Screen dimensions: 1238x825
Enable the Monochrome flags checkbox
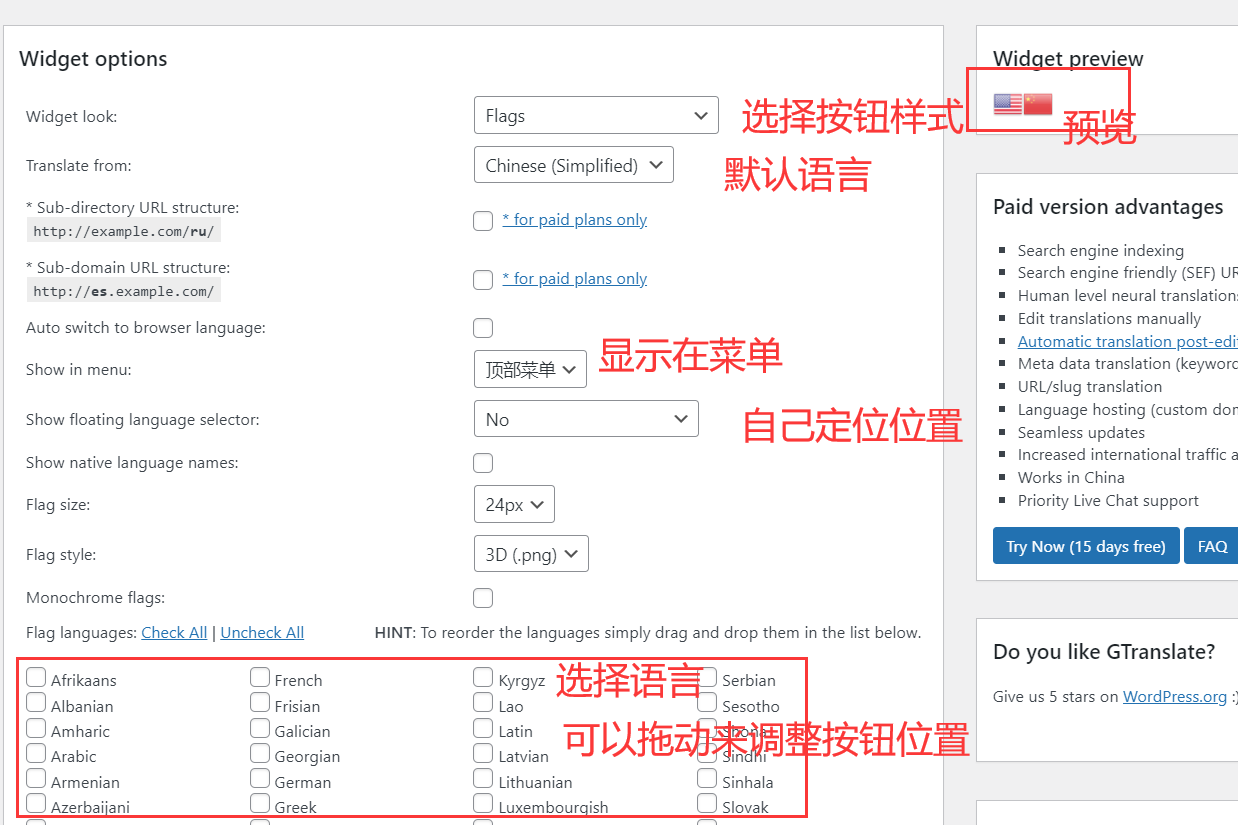coord(483,598)
